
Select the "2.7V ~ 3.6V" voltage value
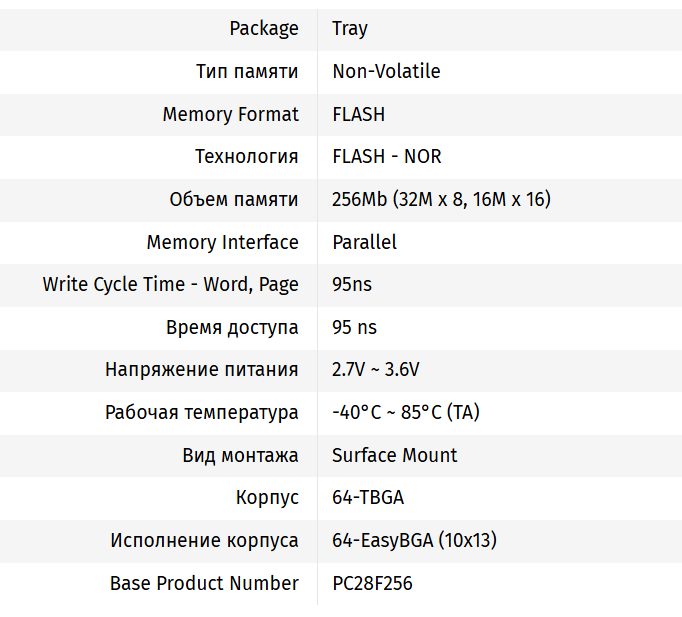[x=375, y=370]
